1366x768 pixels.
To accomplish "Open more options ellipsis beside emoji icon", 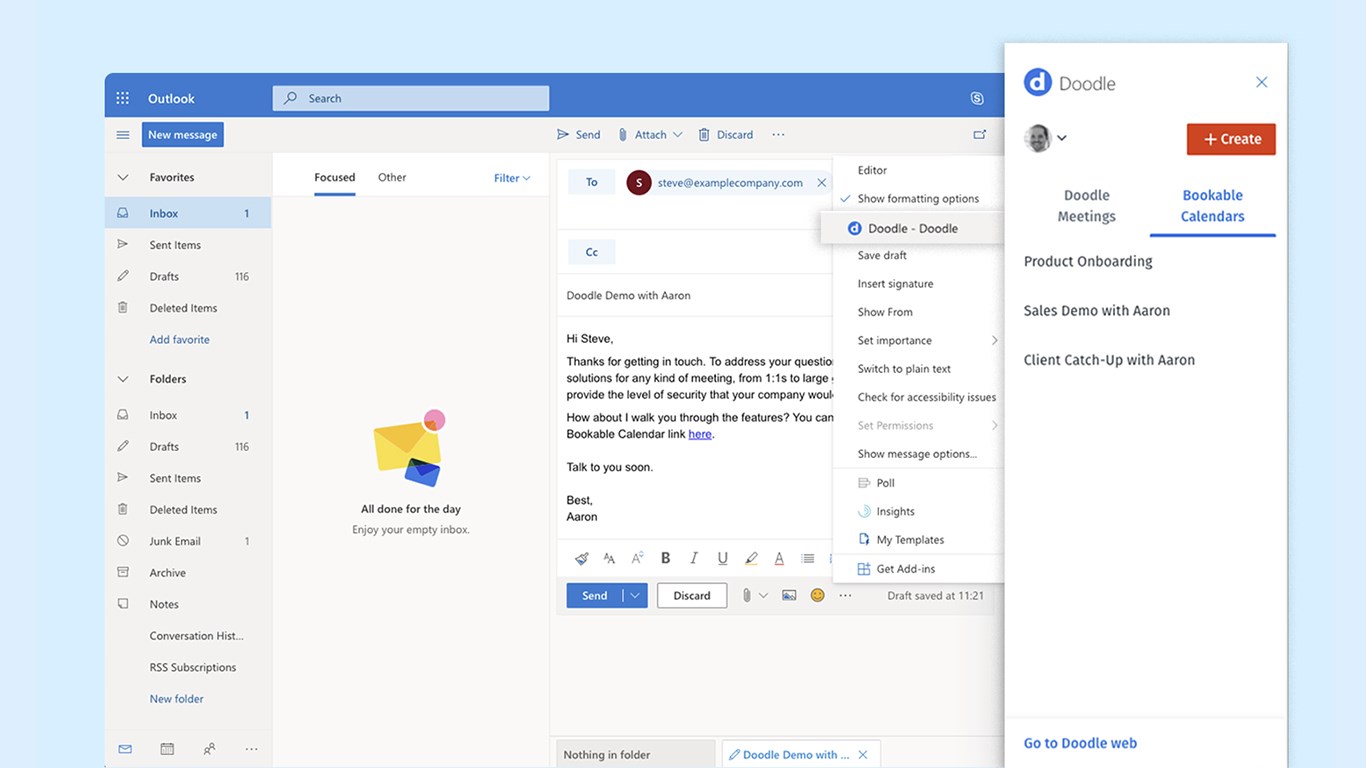I will 845,596.
